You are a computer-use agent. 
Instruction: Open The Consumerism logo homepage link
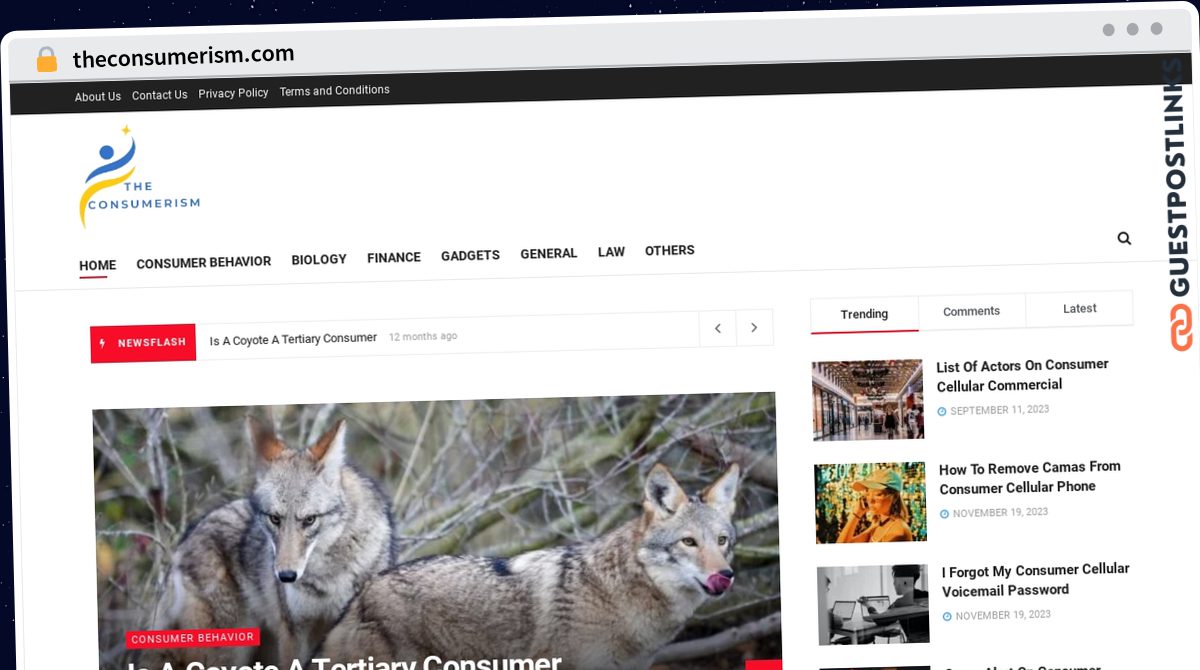[139, 177]
